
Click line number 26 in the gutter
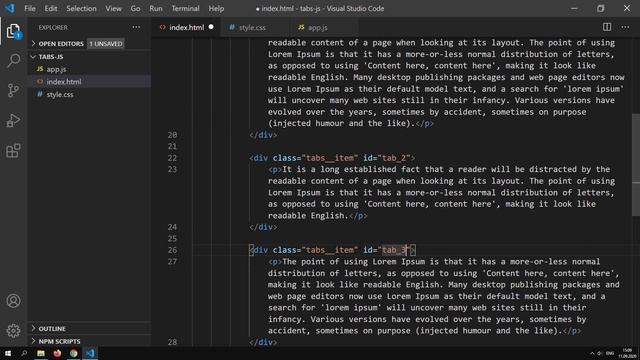[x=172, y=250]
